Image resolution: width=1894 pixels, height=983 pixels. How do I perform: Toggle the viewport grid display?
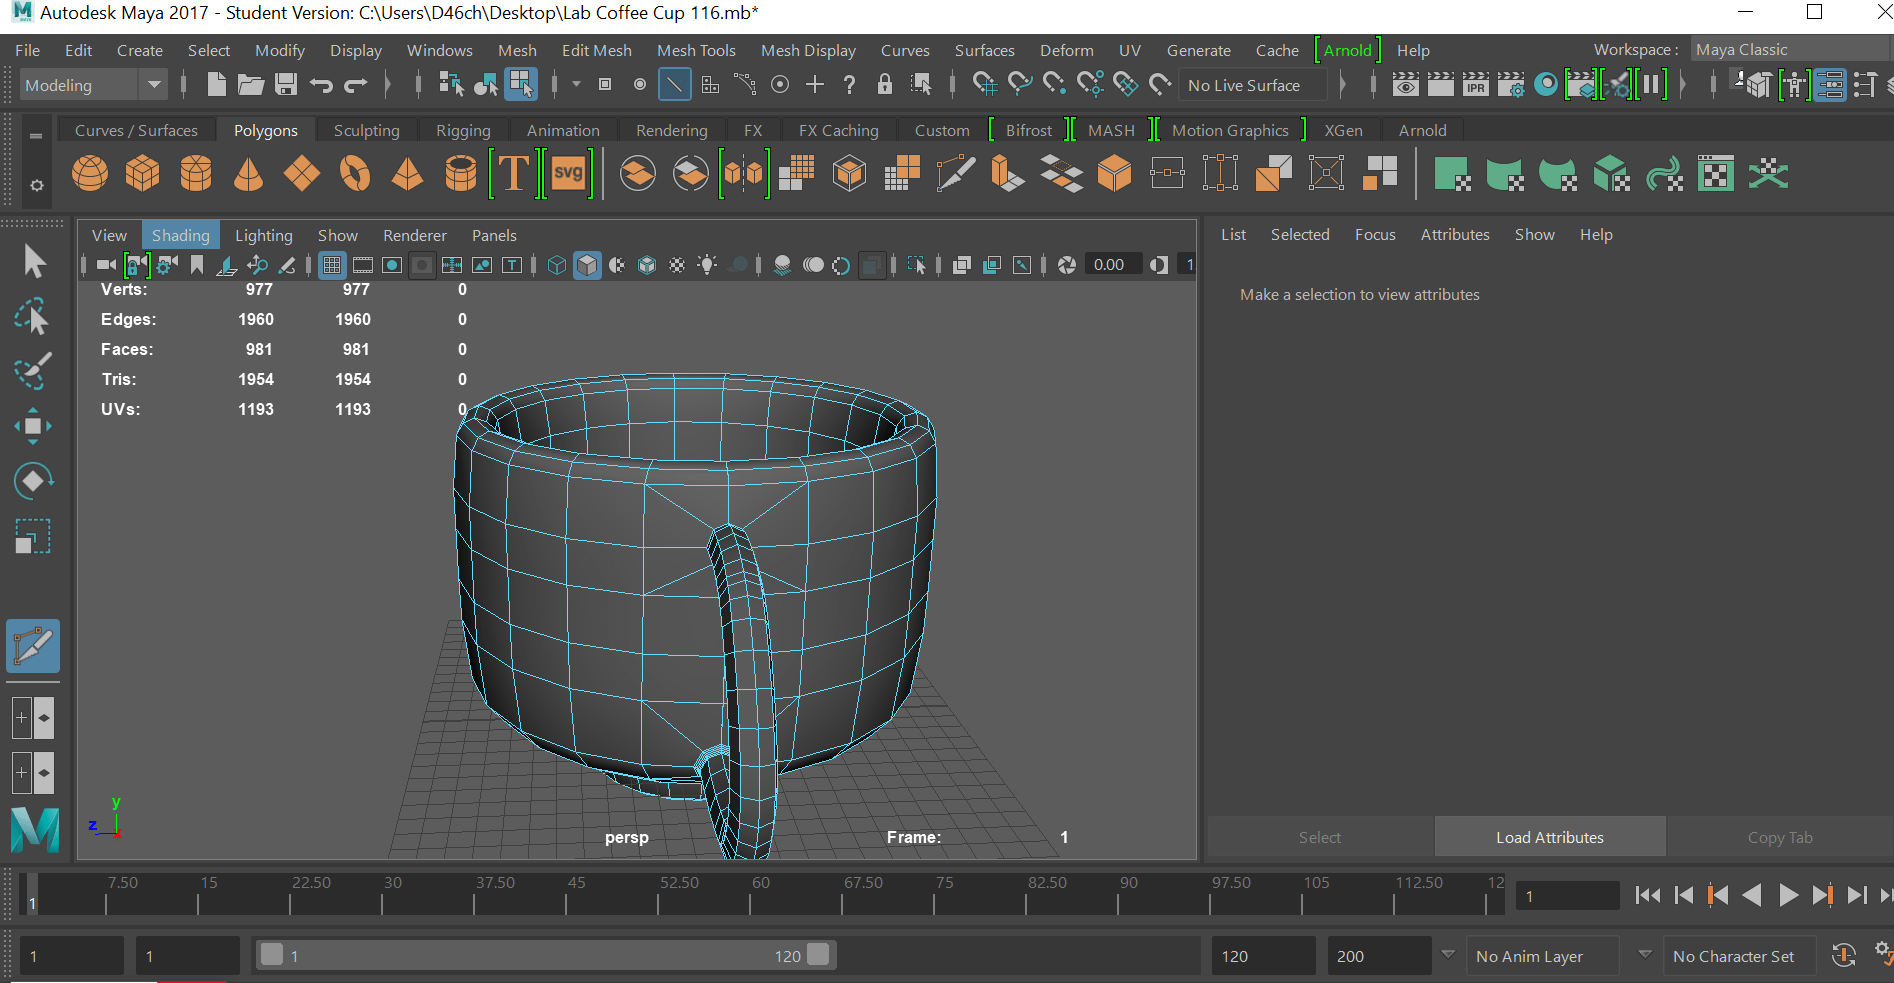[x=332, y=265]
